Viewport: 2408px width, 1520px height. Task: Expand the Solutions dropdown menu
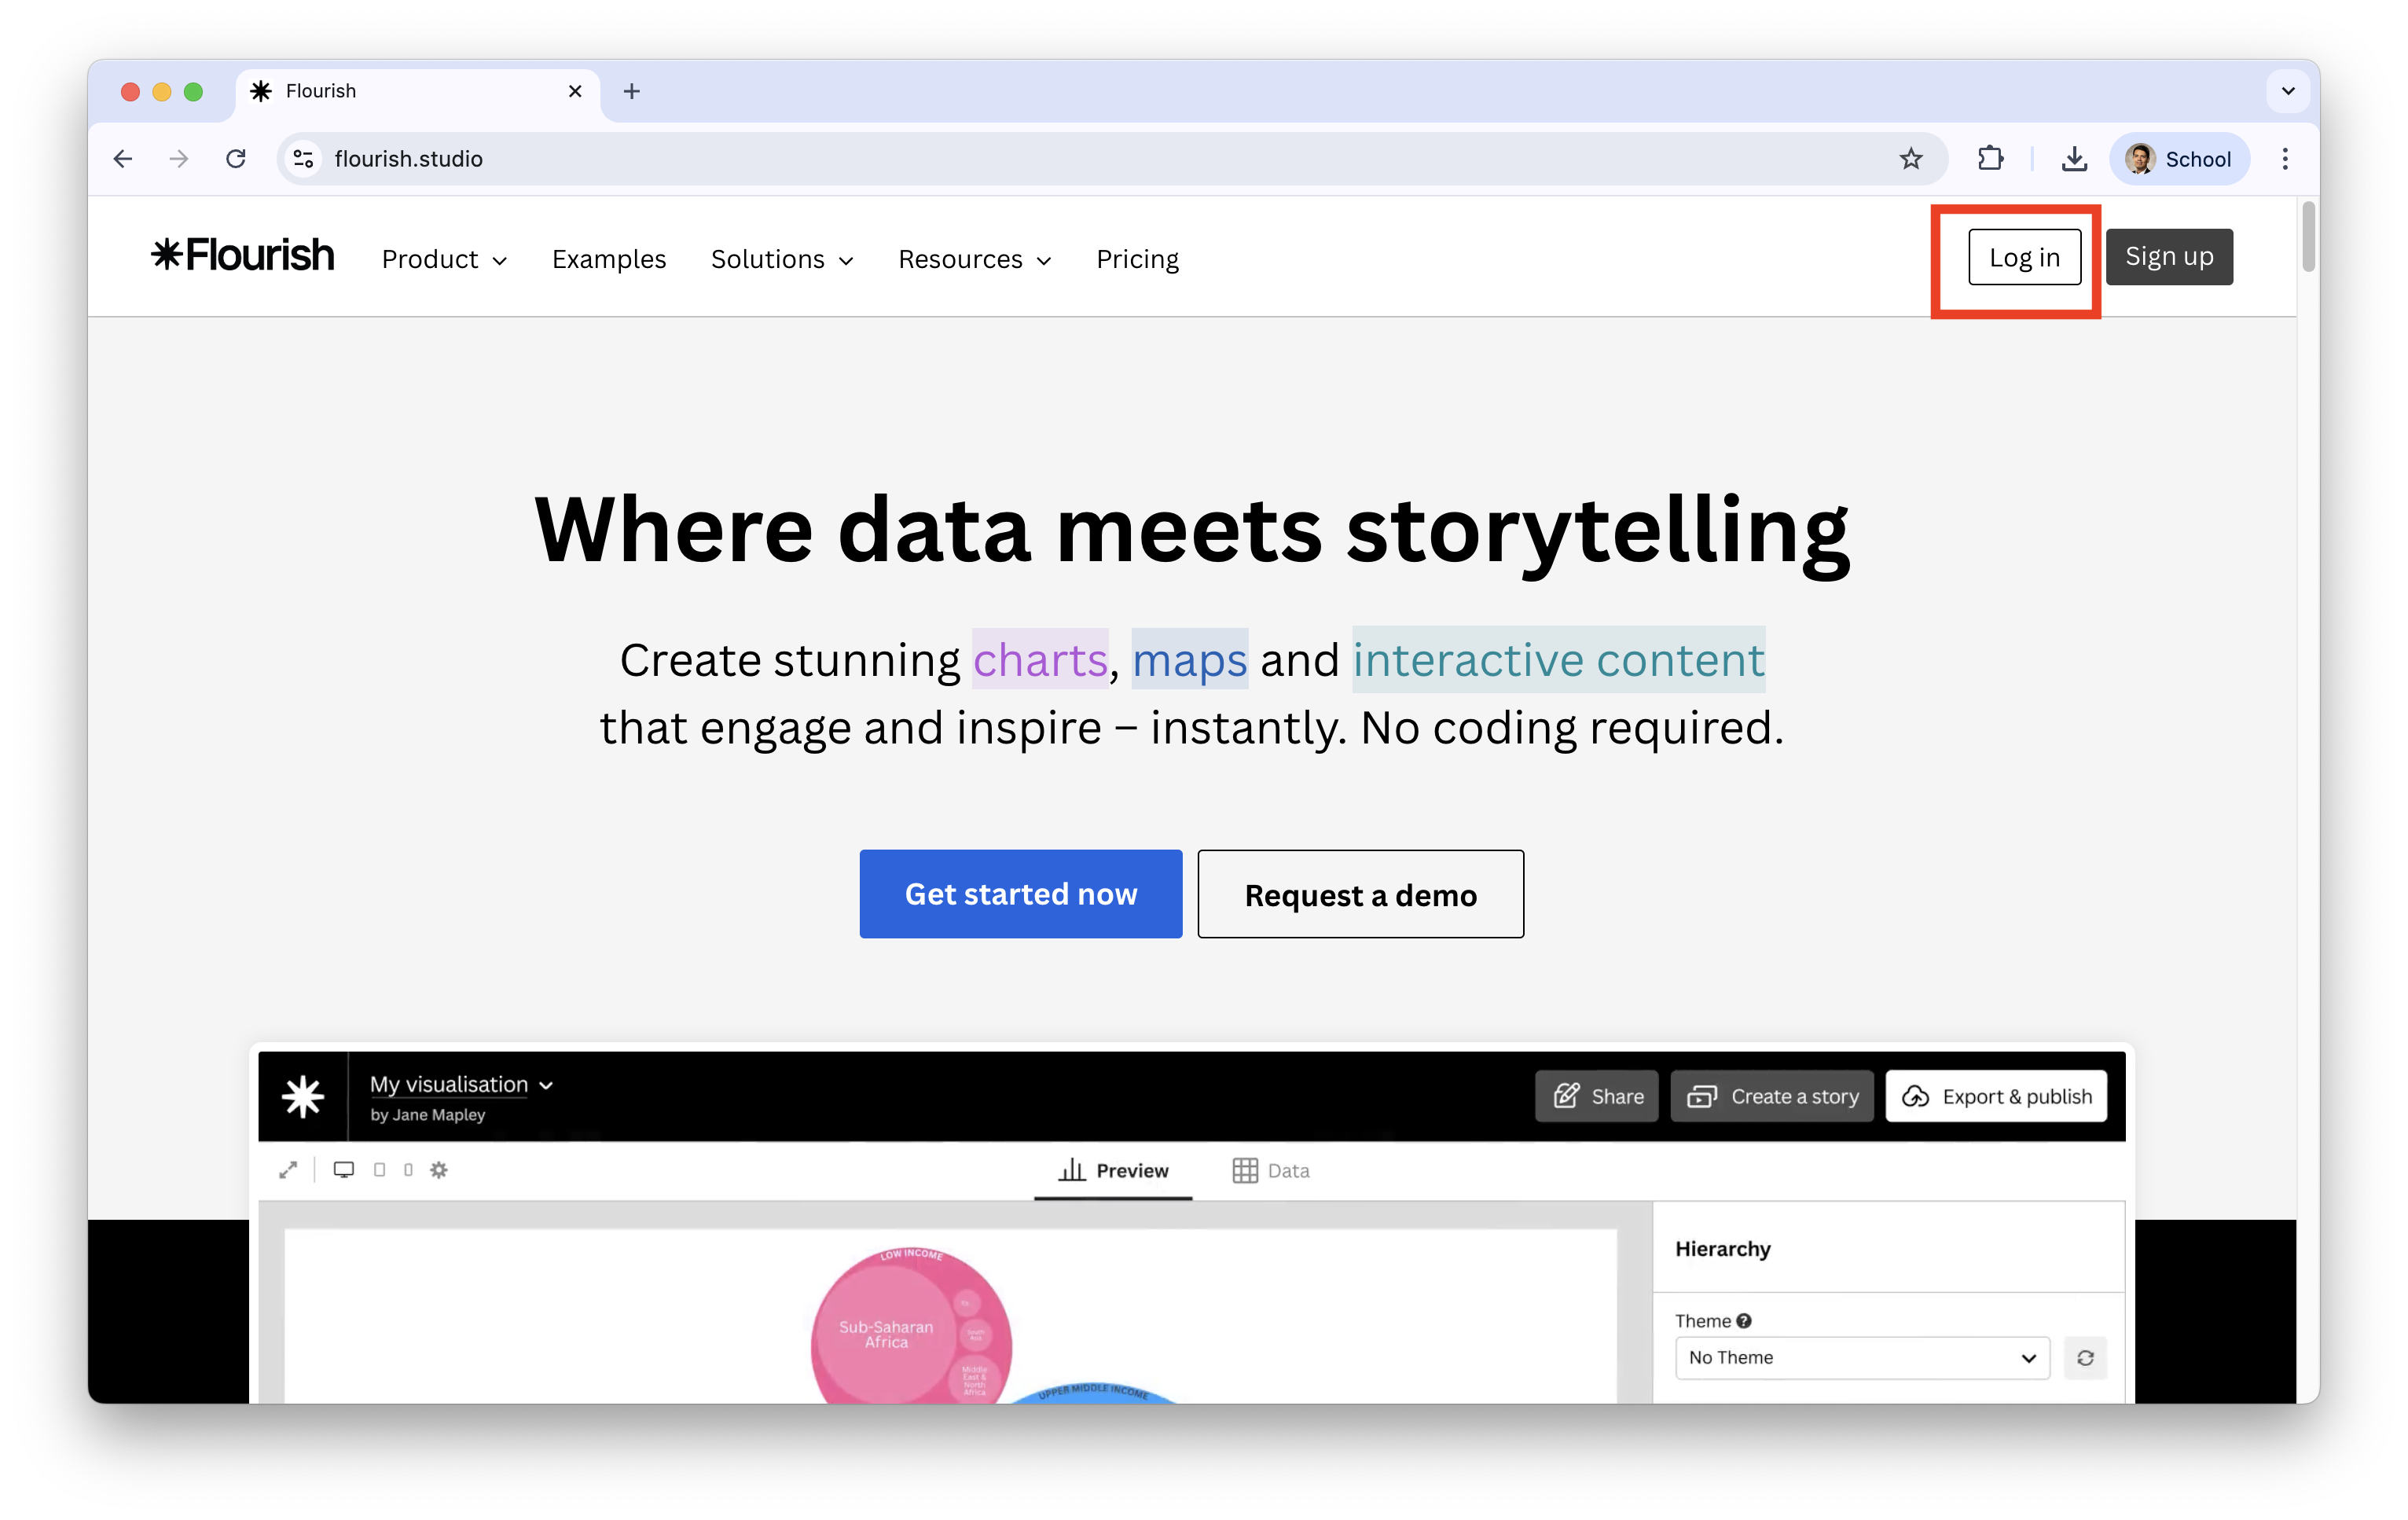(782, 259)
